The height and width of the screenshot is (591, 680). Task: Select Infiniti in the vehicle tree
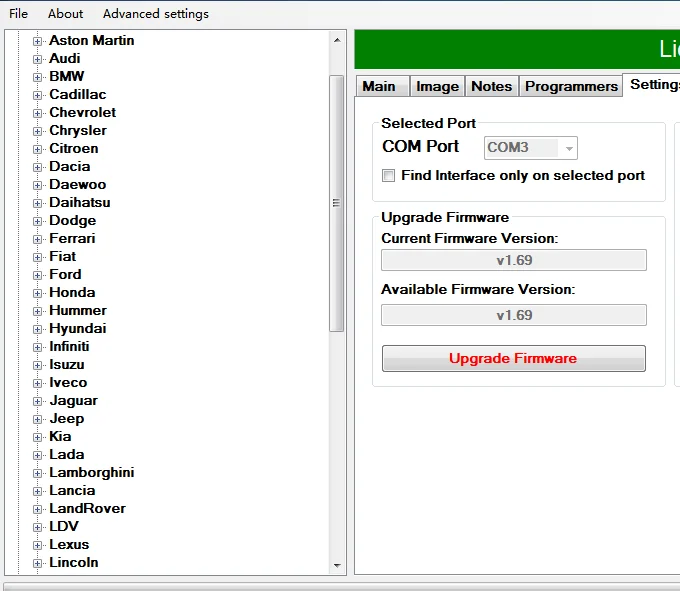point(69,346)
